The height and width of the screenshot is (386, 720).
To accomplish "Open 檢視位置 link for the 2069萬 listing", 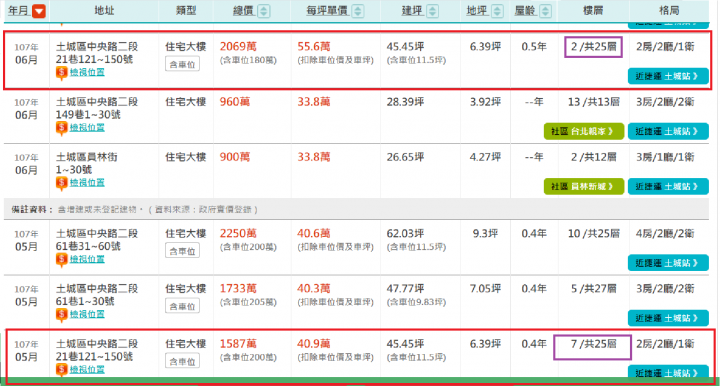I will (x=87, y=72).
